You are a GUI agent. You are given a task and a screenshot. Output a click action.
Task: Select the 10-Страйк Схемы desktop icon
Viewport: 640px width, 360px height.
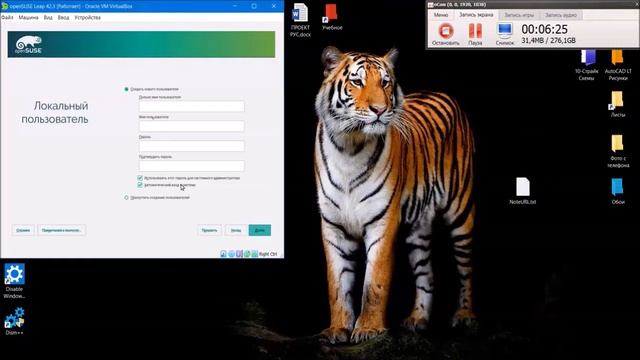pyautogui.click(x=587, y=64)
